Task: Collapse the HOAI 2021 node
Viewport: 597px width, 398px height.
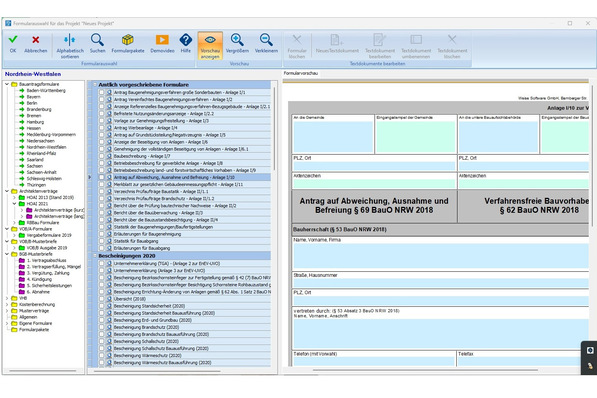Action: point(14,204)
